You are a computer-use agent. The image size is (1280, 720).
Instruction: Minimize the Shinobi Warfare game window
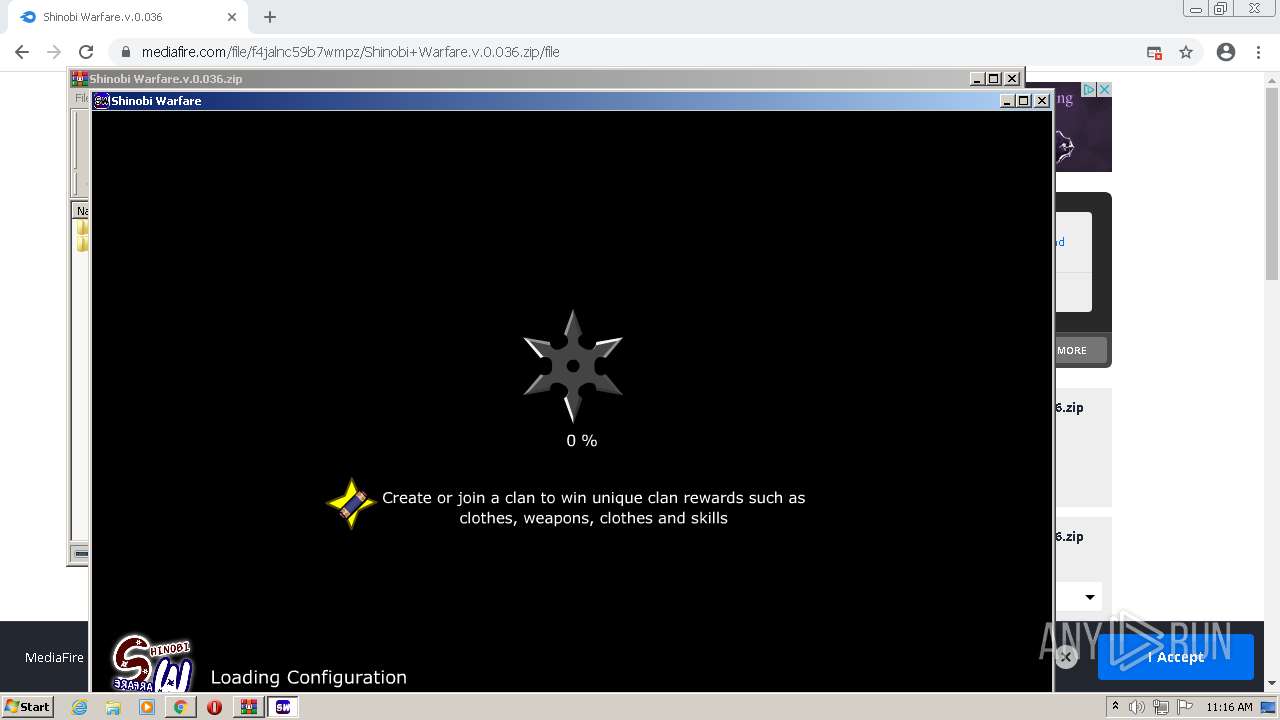[1007, 101]
